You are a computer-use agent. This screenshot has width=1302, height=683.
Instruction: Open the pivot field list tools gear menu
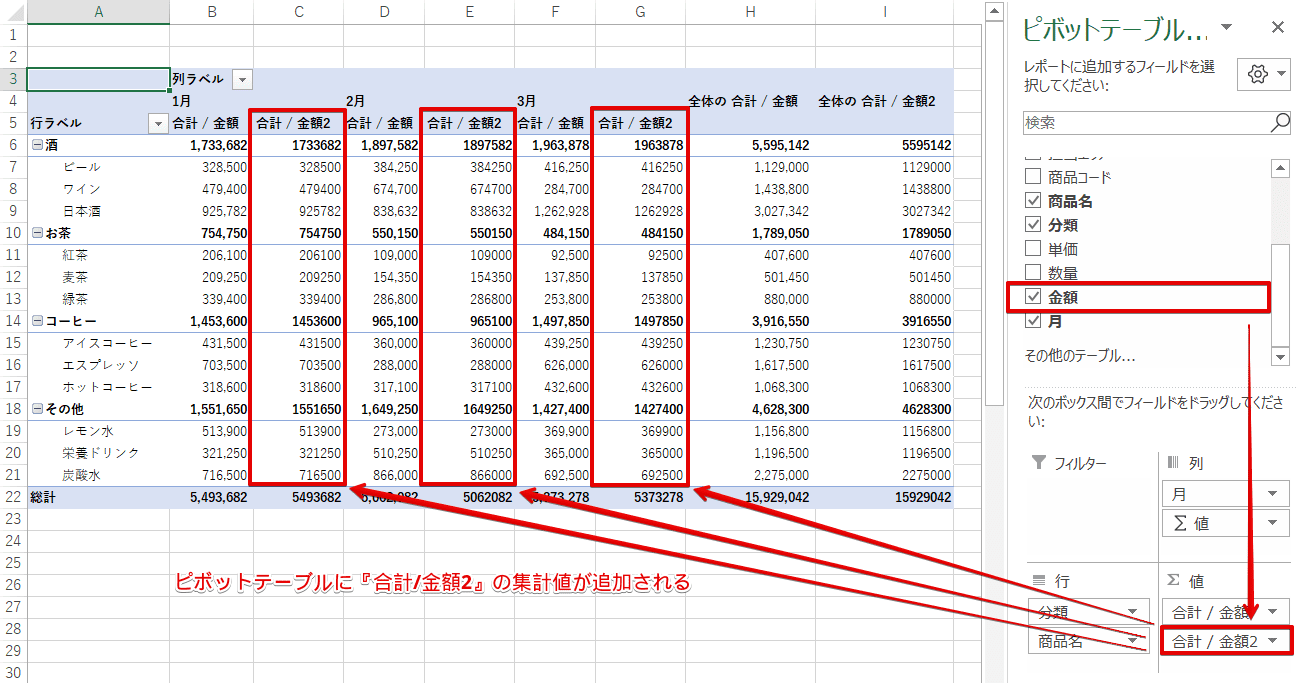[1263, 74]
